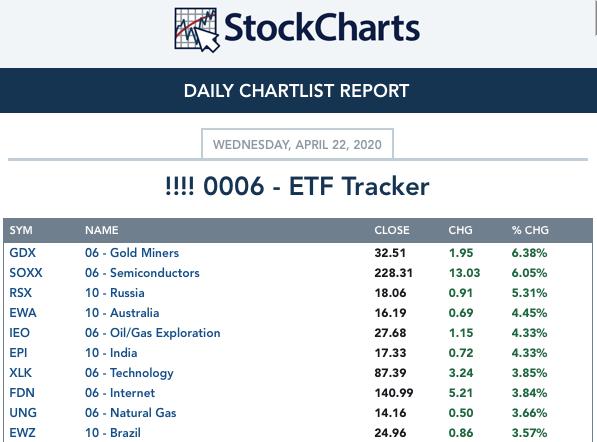Click the CLOSE column header

pos(392,230)
